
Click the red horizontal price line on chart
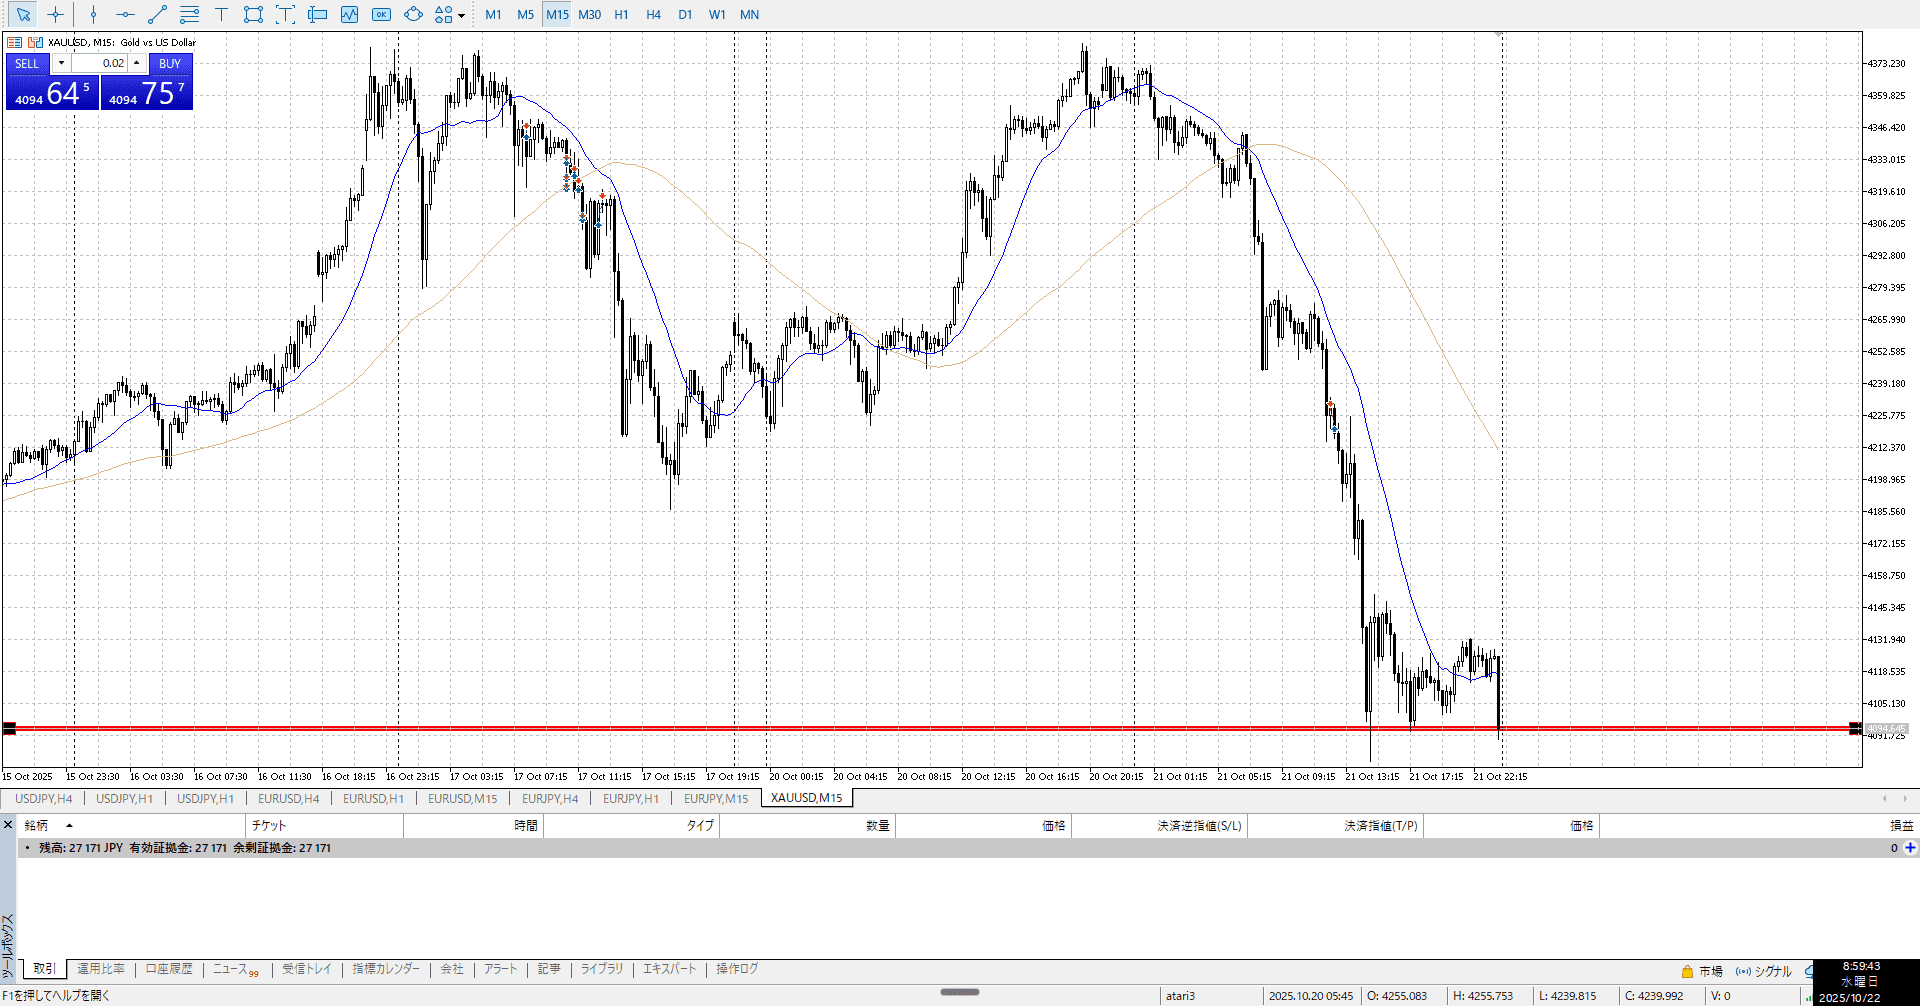coord(900,728)
